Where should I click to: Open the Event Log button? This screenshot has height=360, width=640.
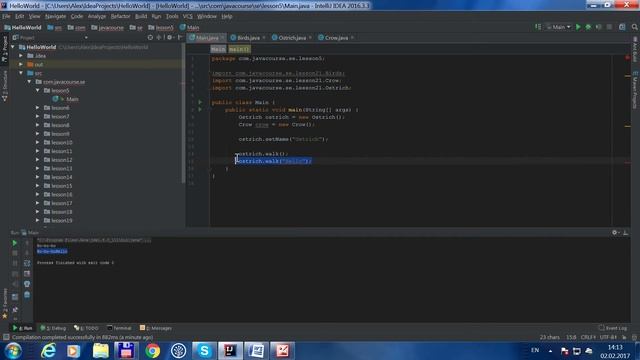coord(613,328)
